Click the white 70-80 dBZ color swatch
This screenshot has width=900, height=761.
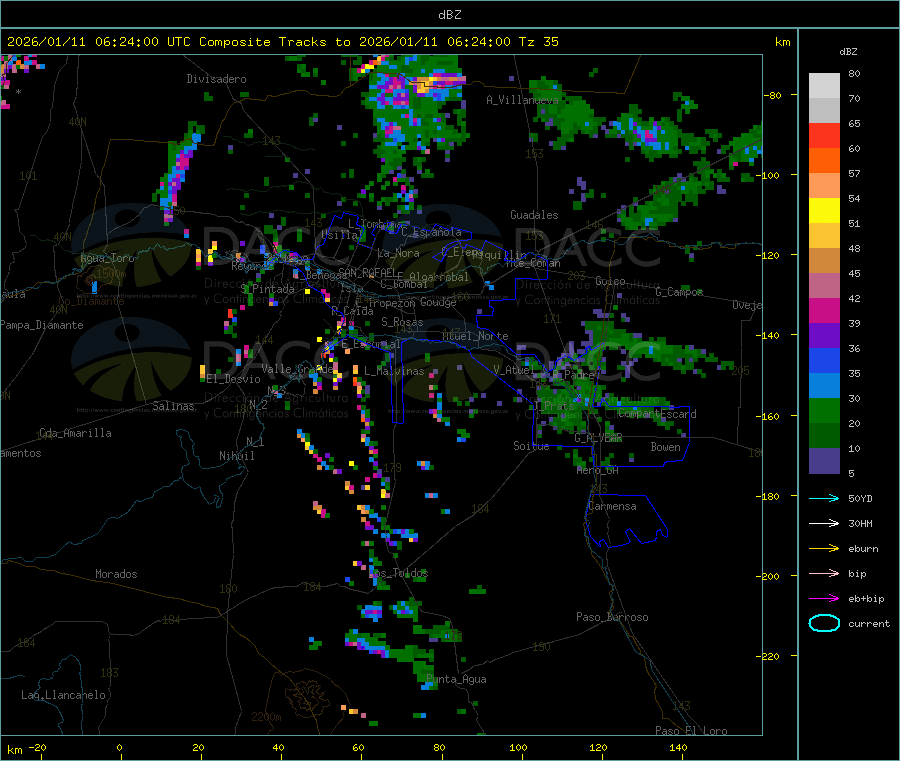pyautogui.click(x=824, y=86)
